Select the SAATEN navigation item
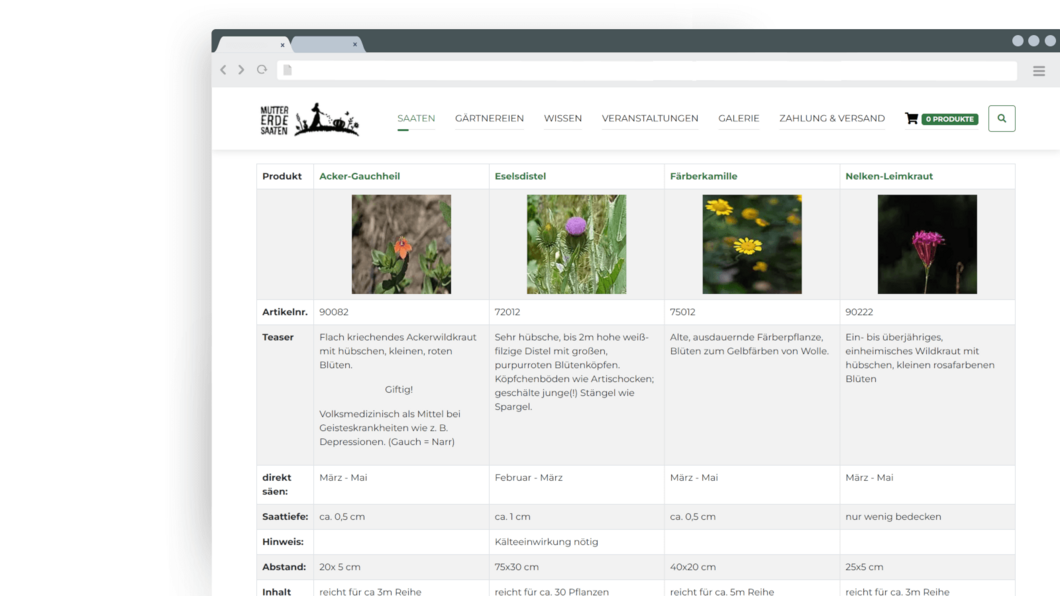The height and width of the screenshot is (596, 1060). (416, 118)
